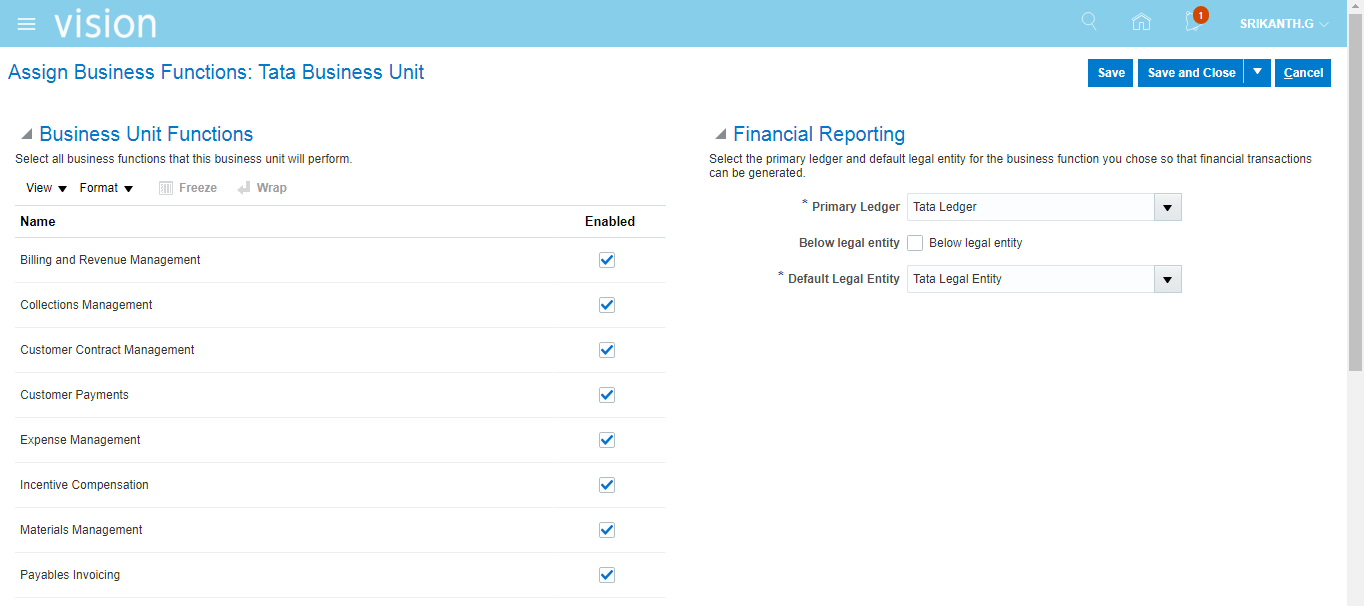The width and height of the screenshot is (1364, 606).
Task: Collapse the Financial Reporting section
Action: point(720,134)
